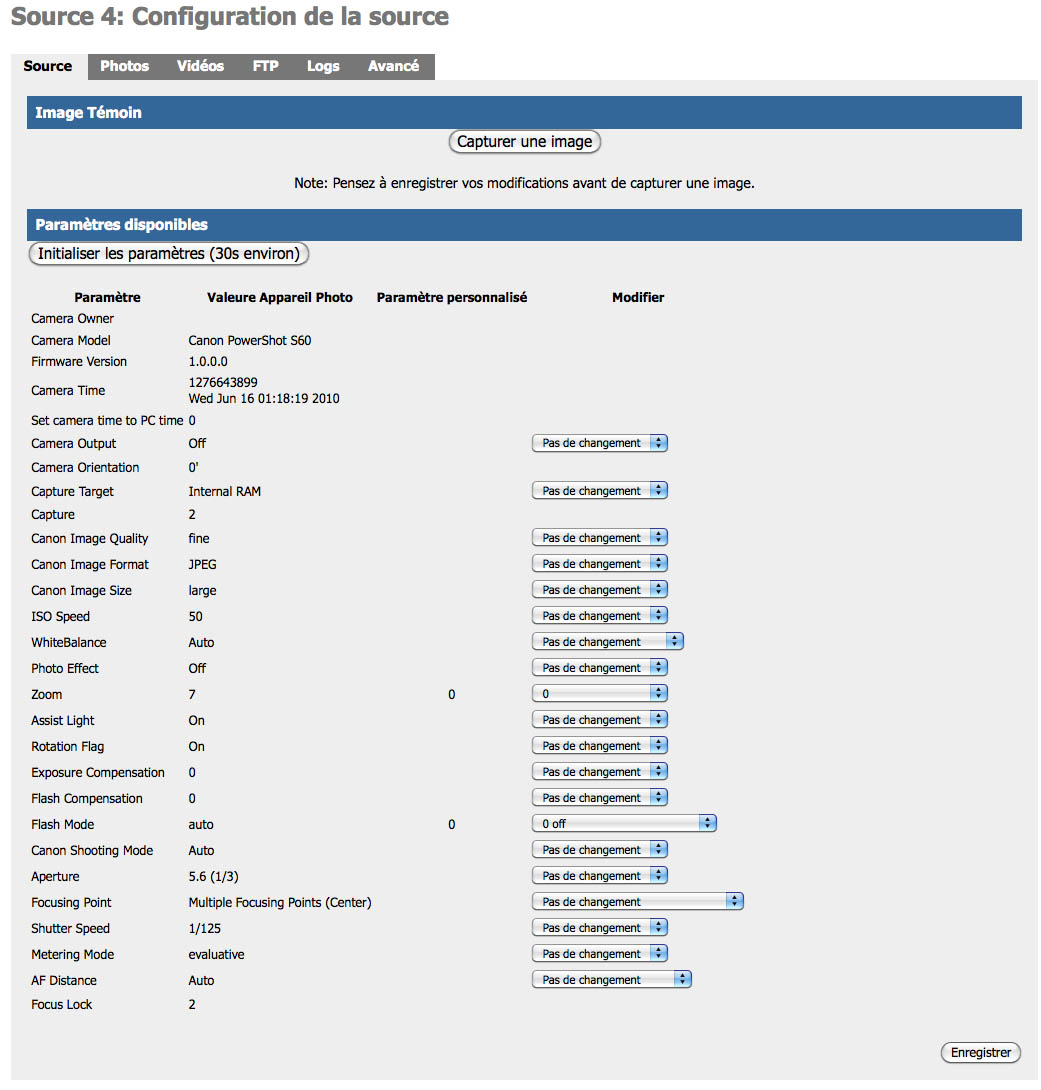Open the Logs tab

(323, 66)
